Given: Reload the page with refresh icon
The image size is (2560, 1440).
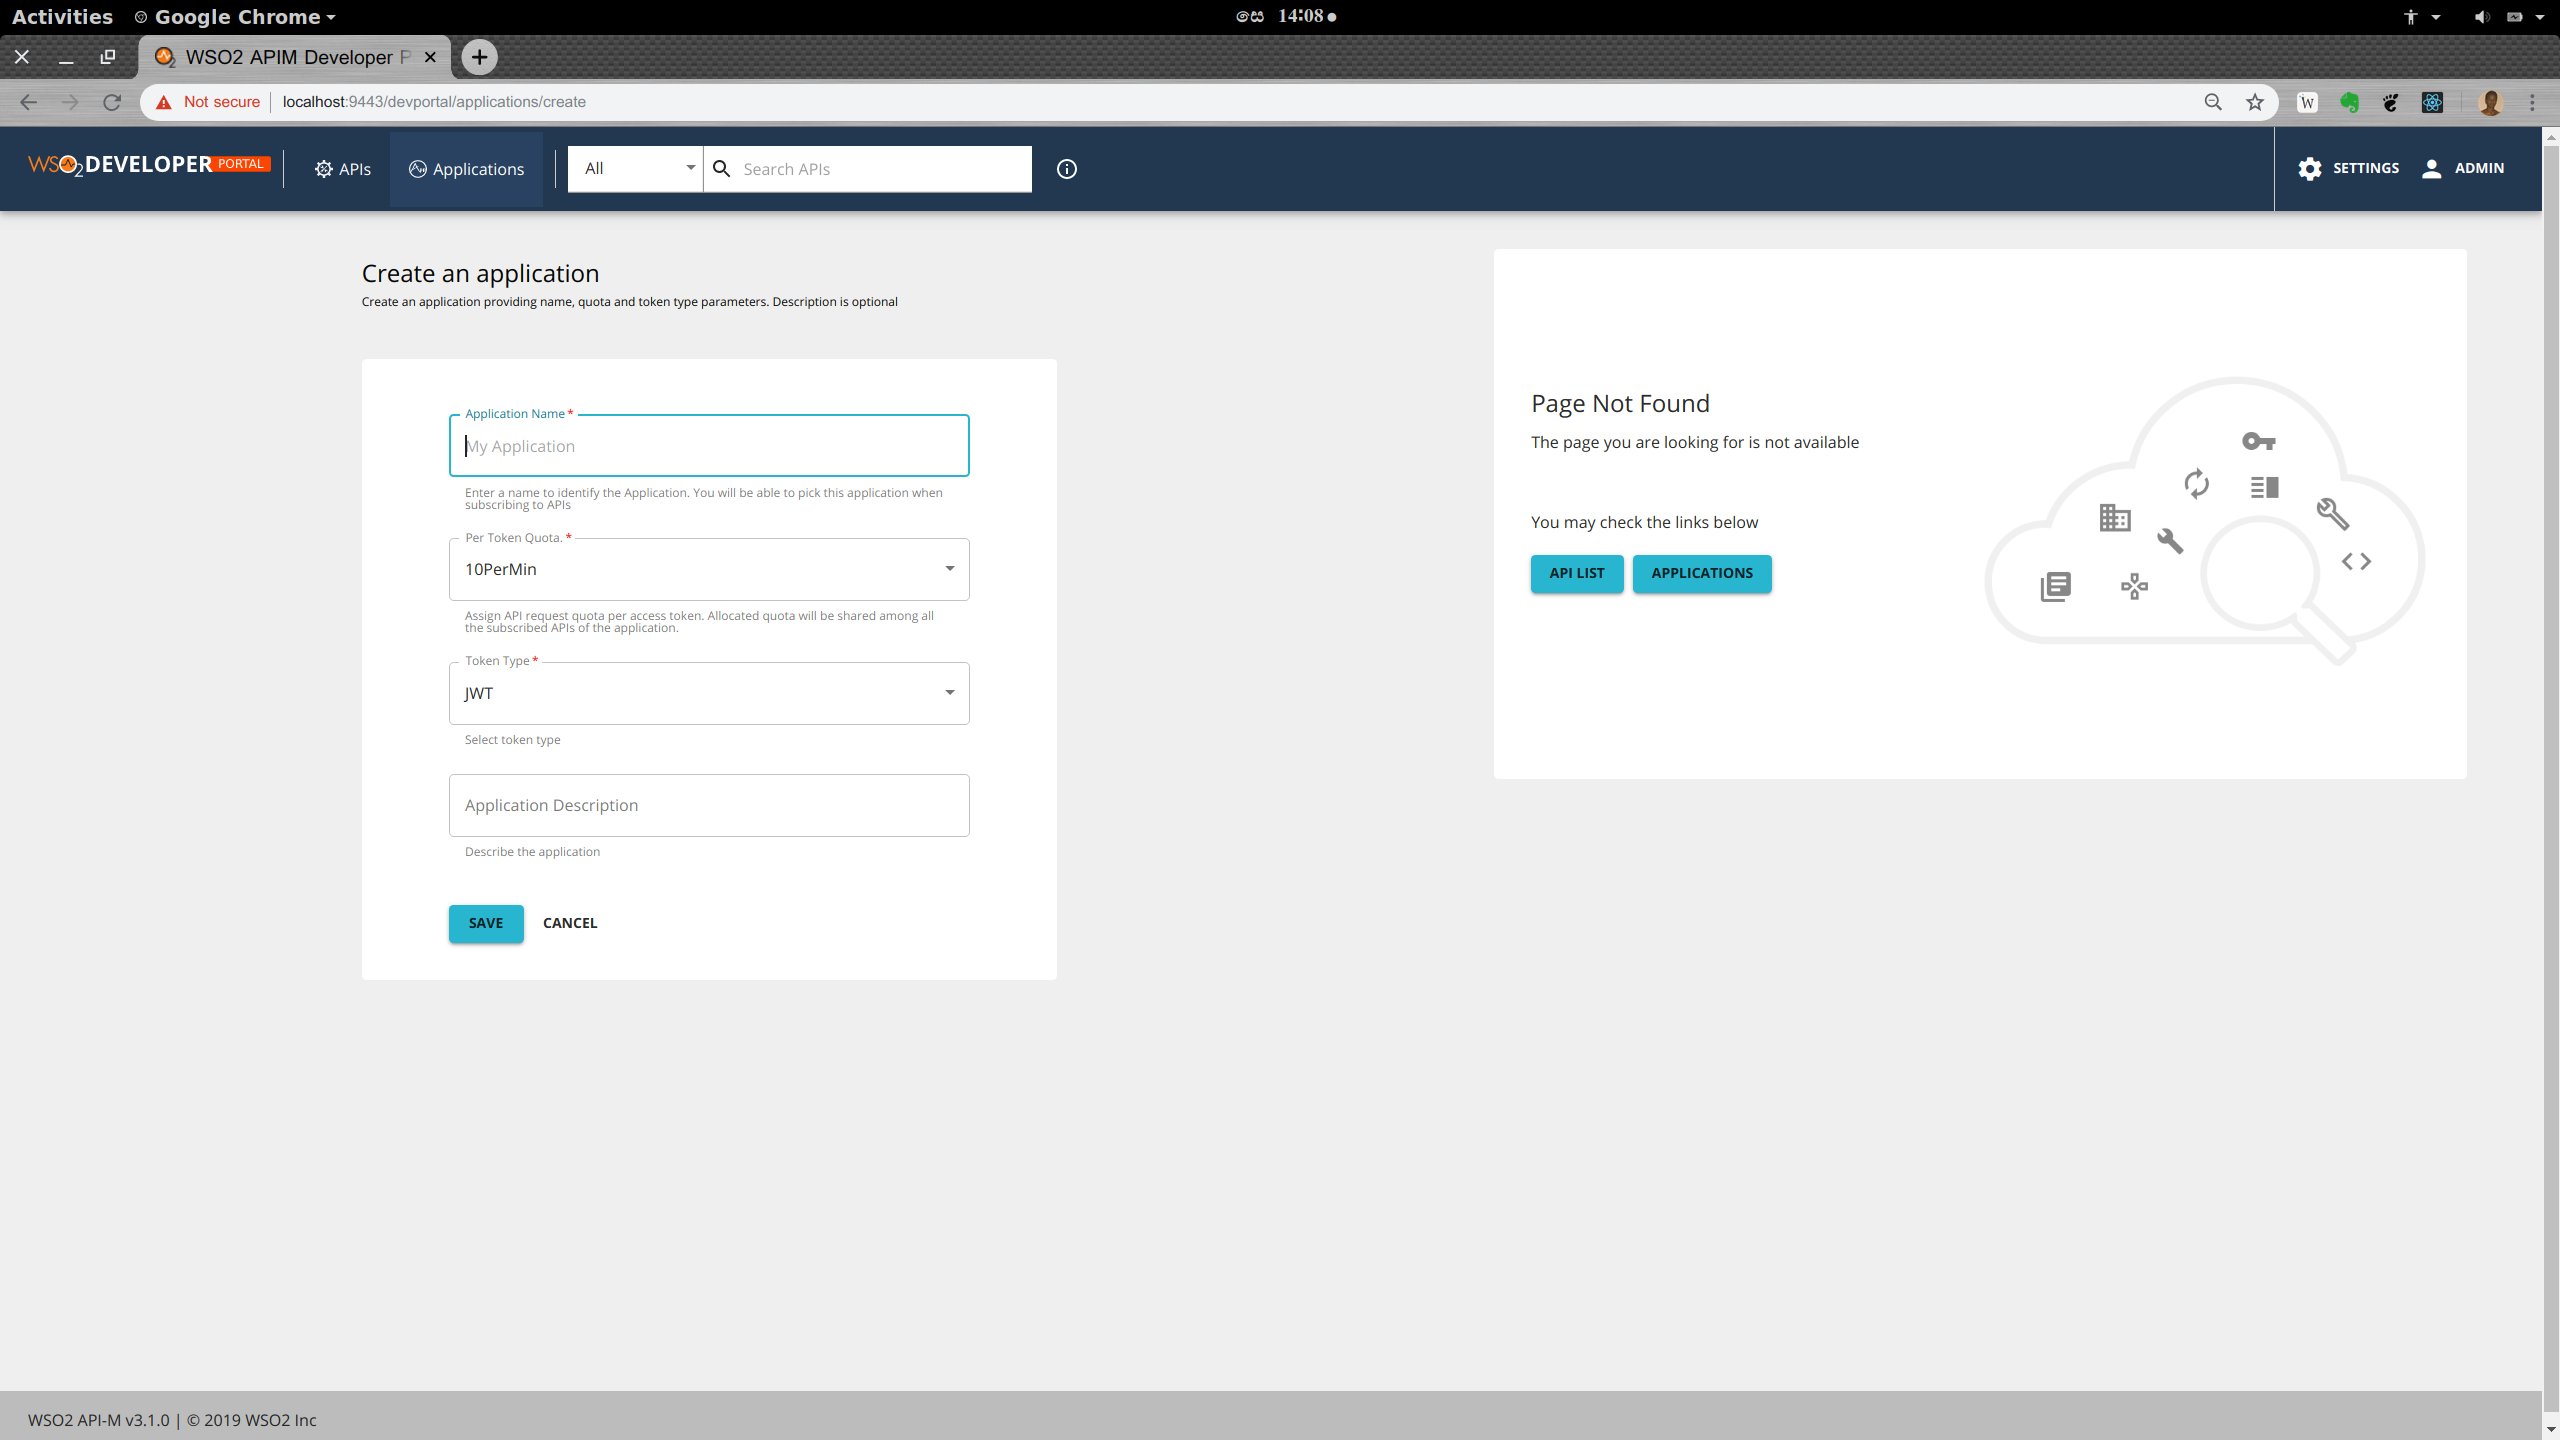Looking at the screenshot, I should coord(112,102).
